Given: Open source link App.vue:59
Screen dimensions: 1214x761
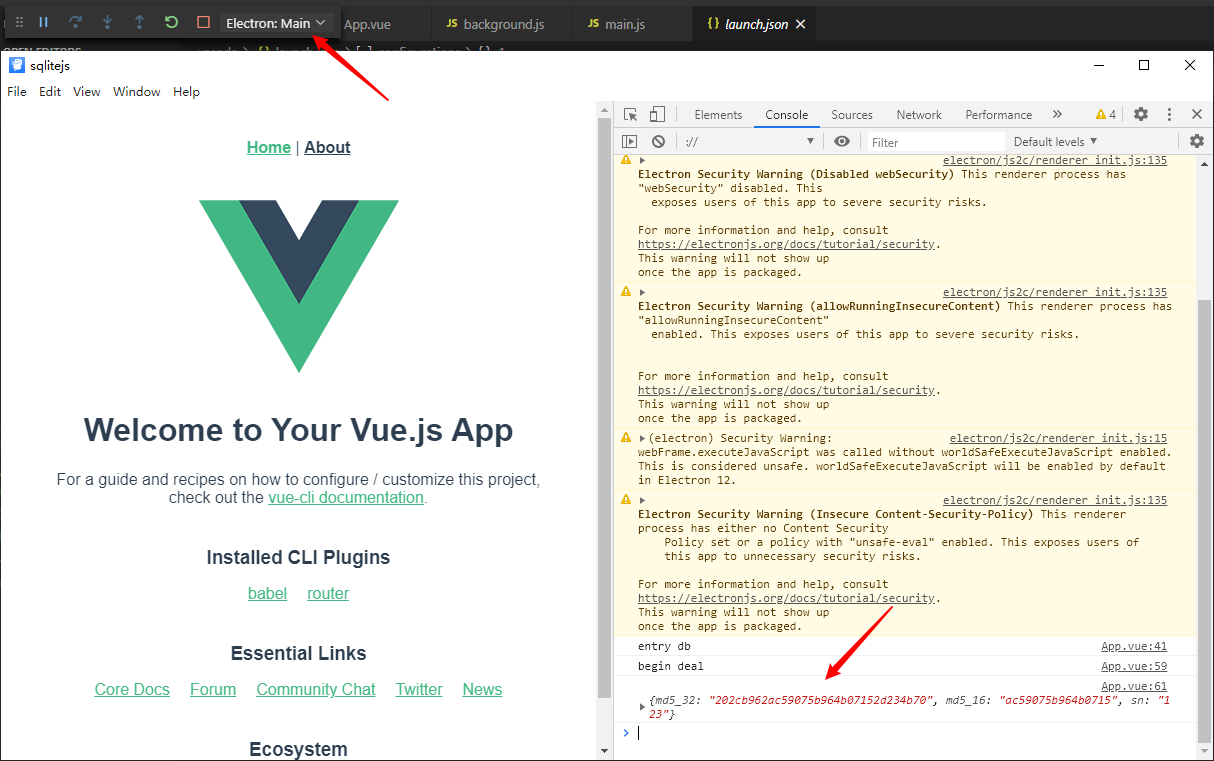Looking at the screenshot, I should (x=1134, y=667).
